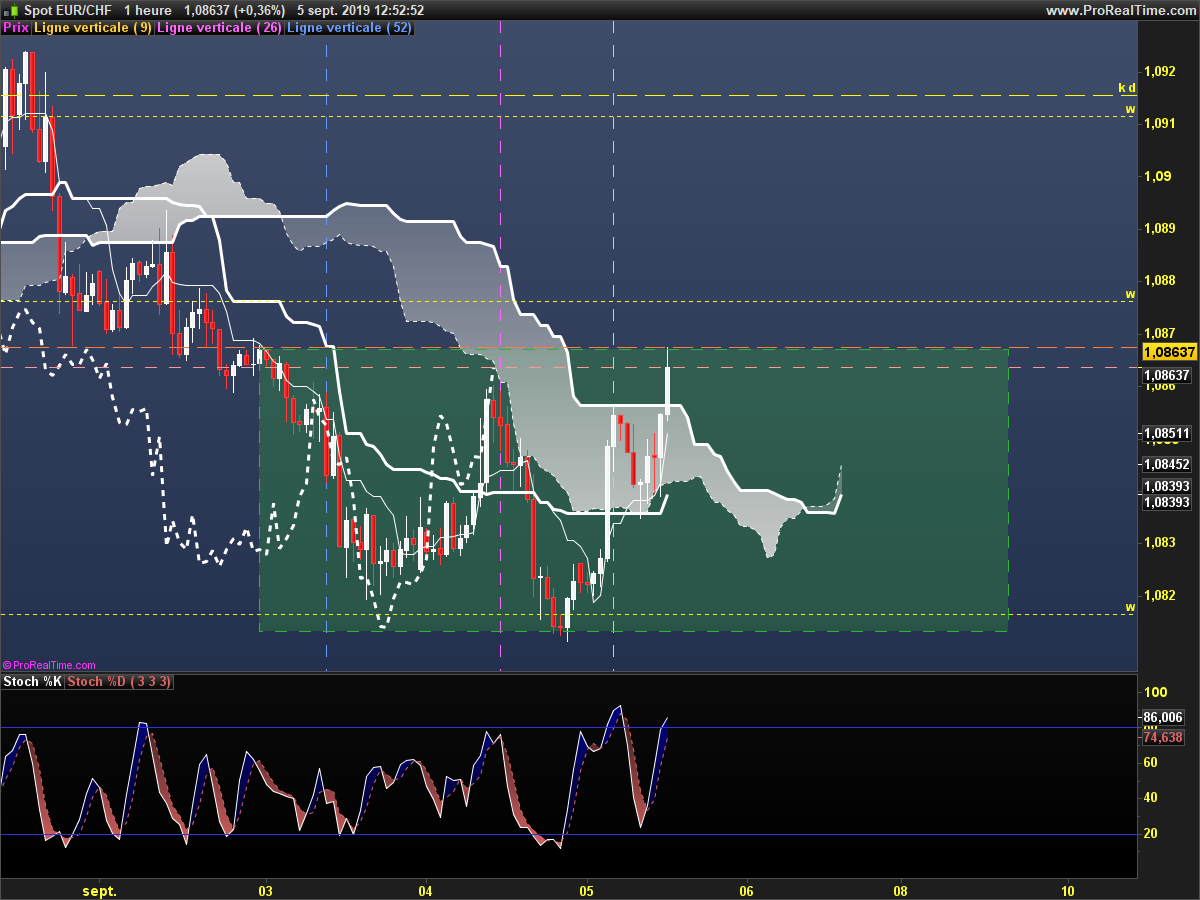The image size is (1200, 900).
Task: Click the 1,082 price axis label
Action: click(x=1160, y=595)
